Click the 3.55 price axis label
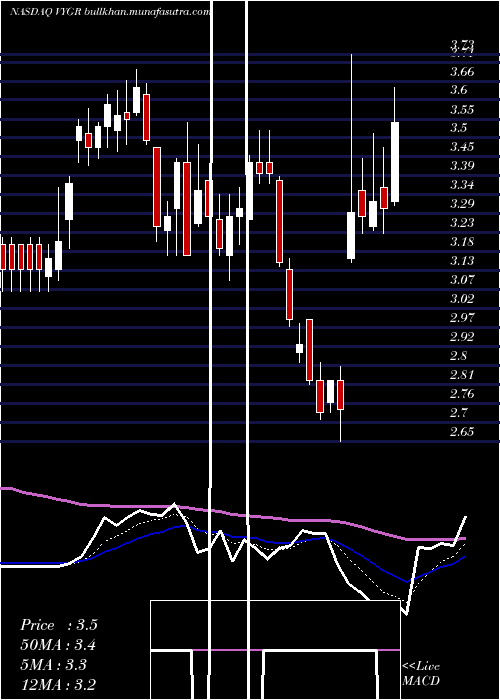This screenshot has width=500, height=700. [x=462, y=110]
